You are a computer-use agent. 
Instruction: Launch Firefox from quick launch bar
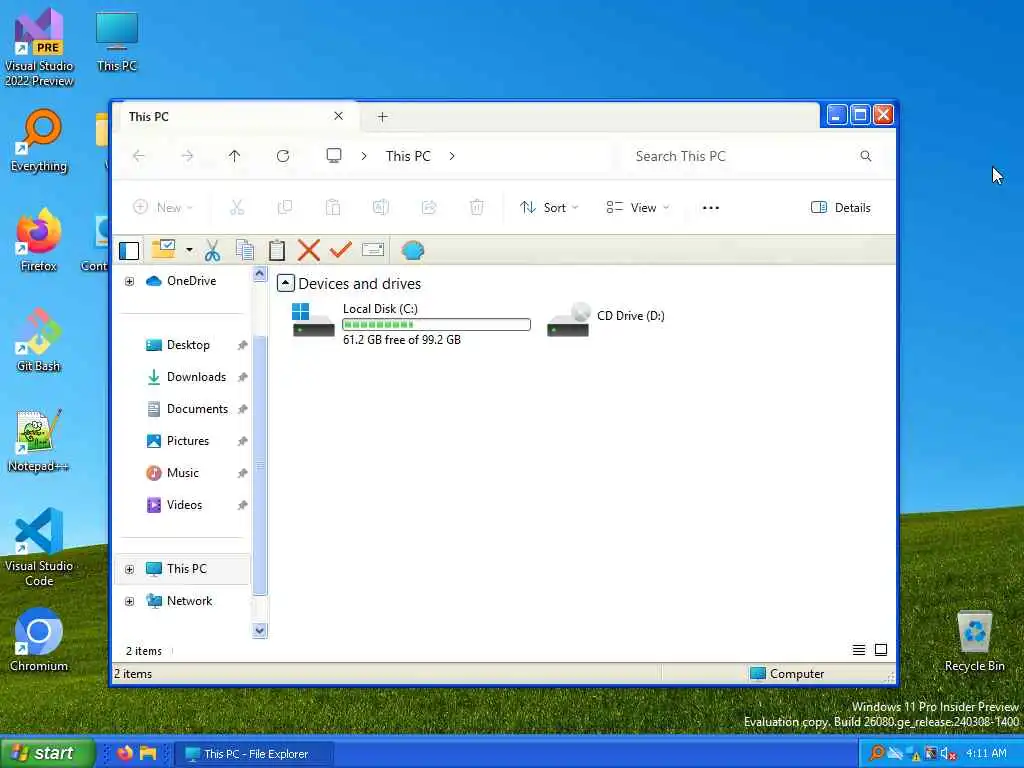click(125, 754)
